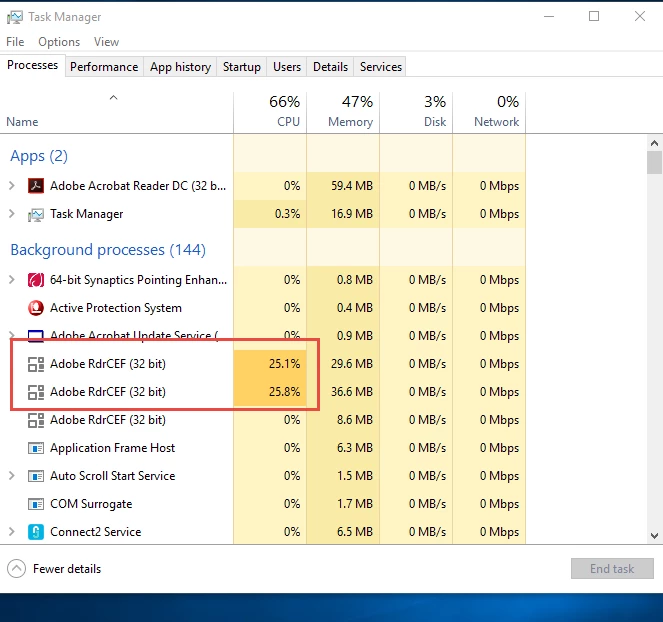
Task: Click the Synaptics Pointing Enhancer icon
Action: 36,280
